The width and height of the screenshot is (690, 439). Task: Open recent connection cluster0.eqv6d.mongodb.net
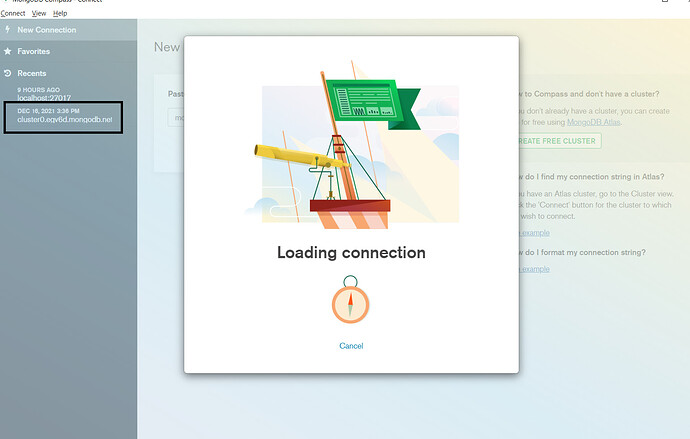65,119
